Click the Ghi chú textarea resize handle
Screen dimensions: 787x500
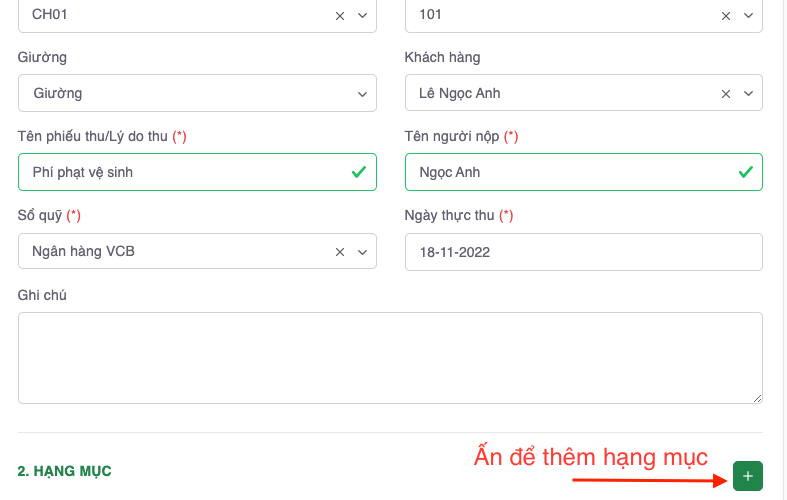757,398
